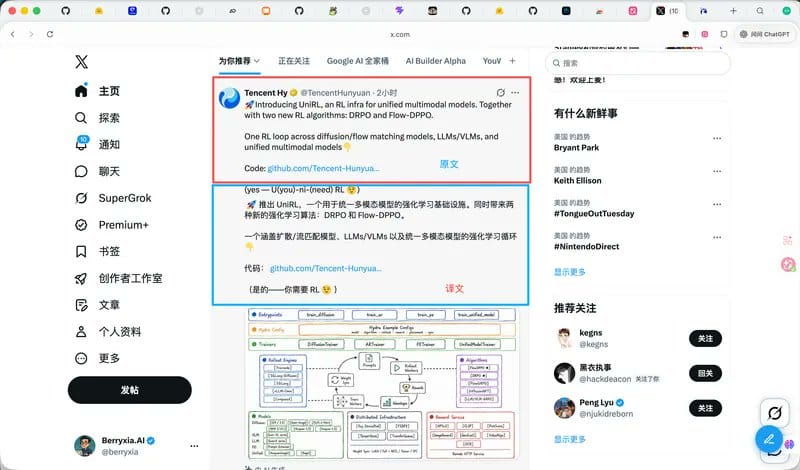Switch to Google AI 全家桶 tab

(358, 61)
